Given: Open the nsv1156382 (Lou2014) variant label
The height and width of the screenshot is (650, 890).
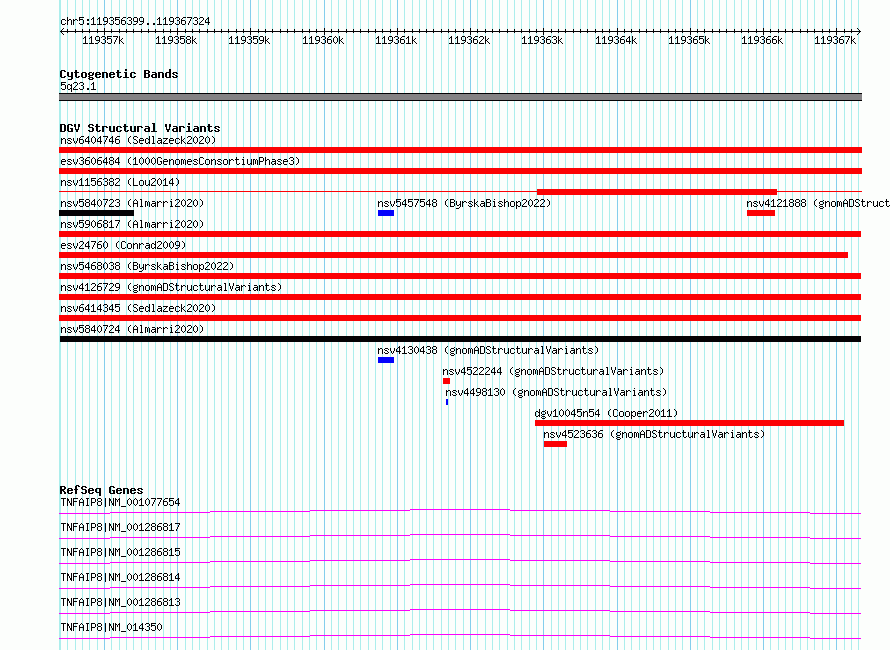Looking at the screenshot, I should pyautogui.click(x=120, y=182).
